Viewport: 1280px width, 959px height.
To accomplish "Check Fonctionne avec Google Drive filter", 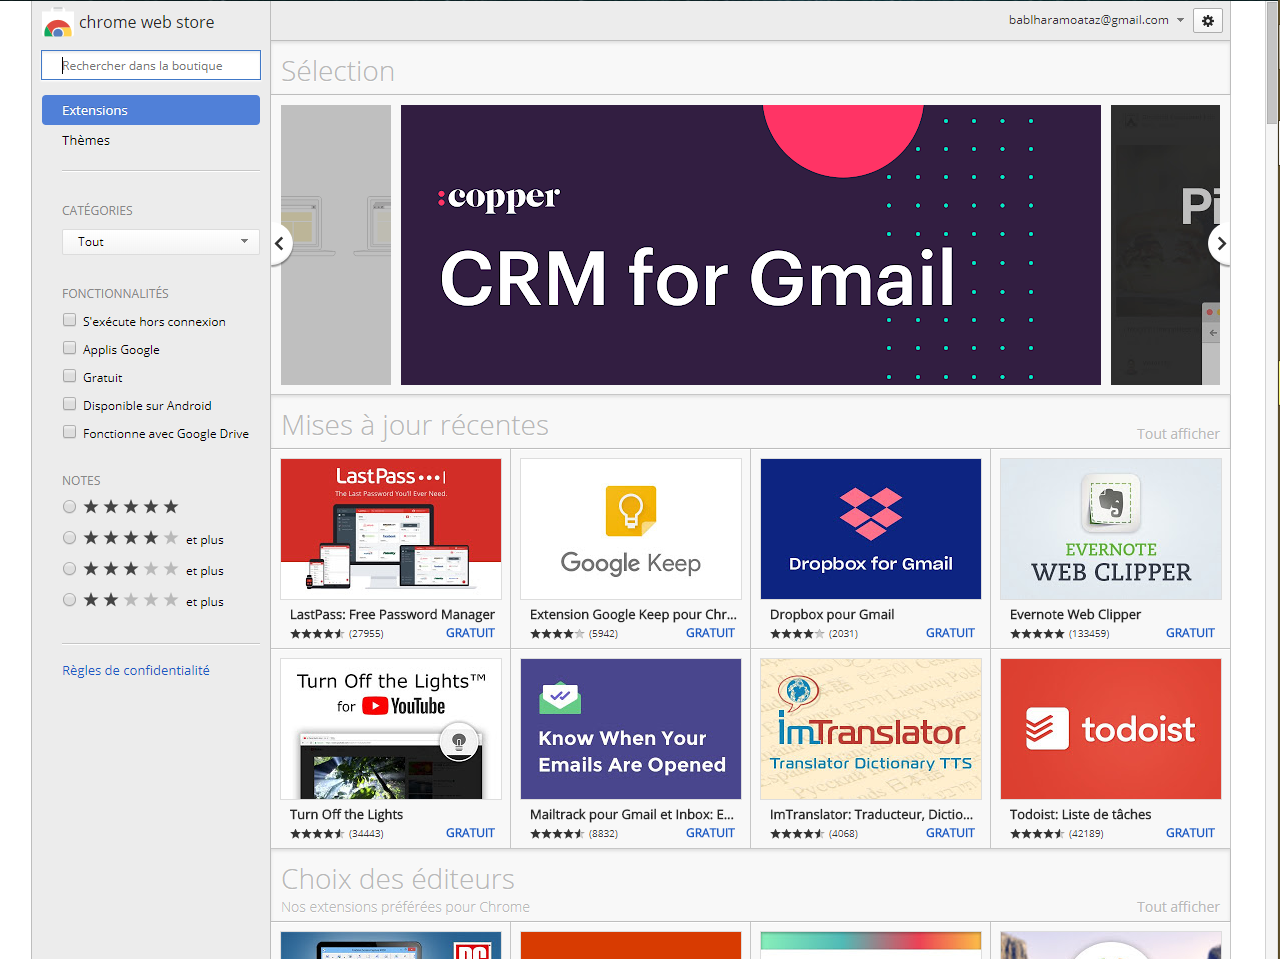I will [69, 432].
